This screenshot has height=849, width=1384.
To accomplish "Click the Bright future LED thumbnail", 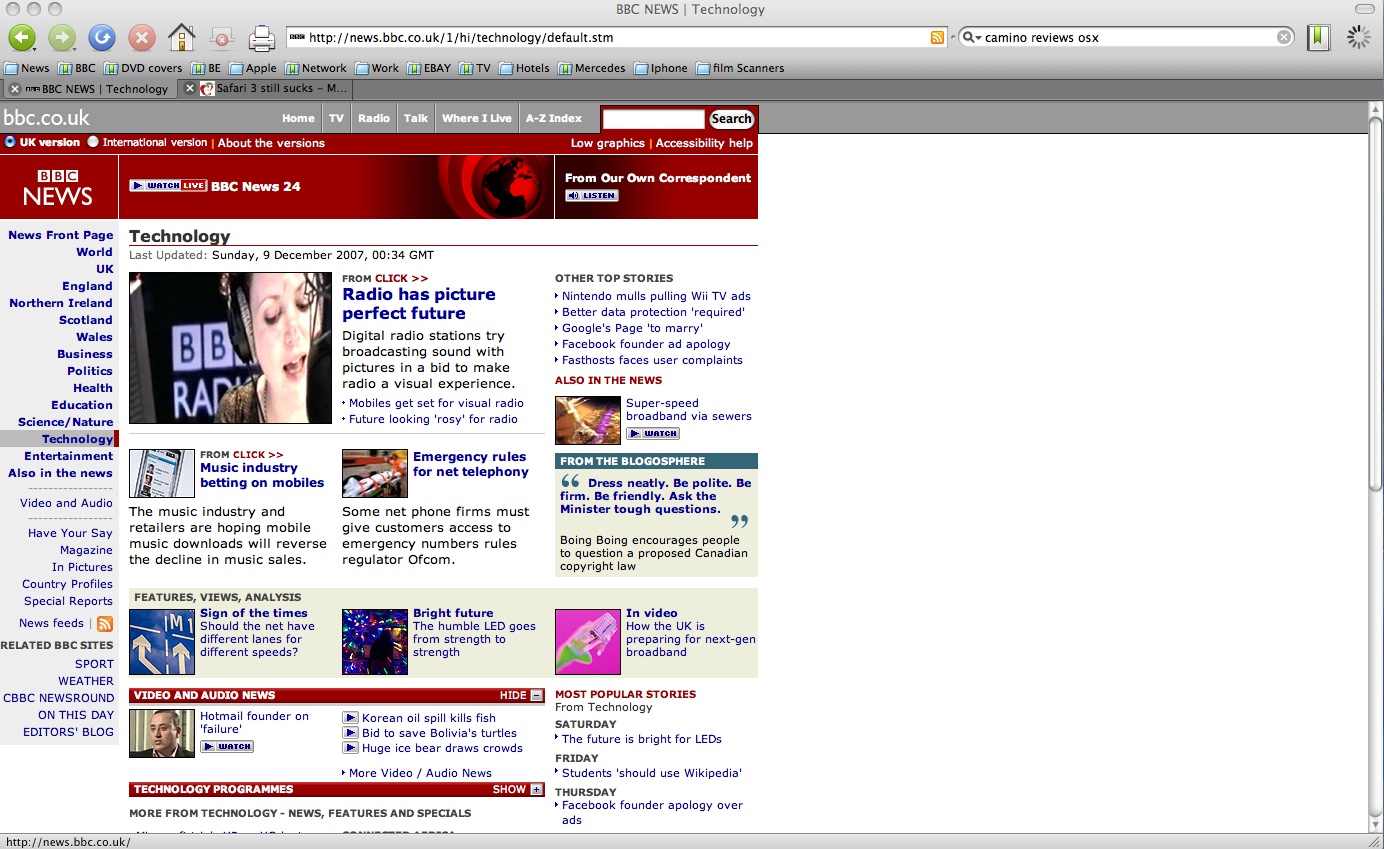I will [x=375, y=641].
